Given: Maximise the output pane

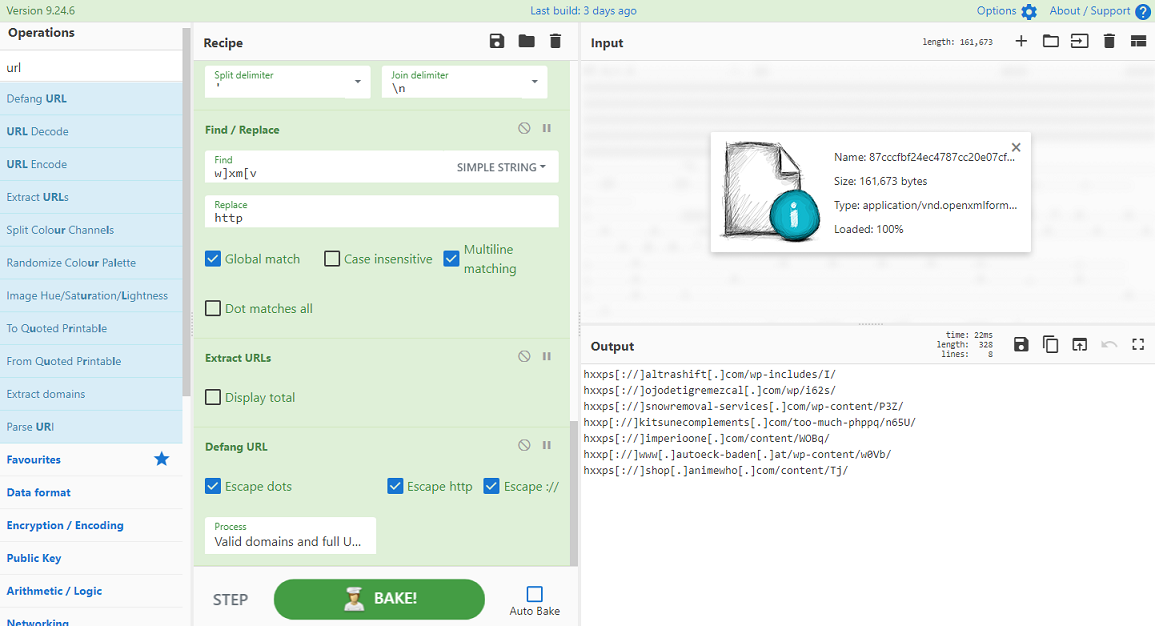Looking at the screenshot, I should (x=1138, y=345).
